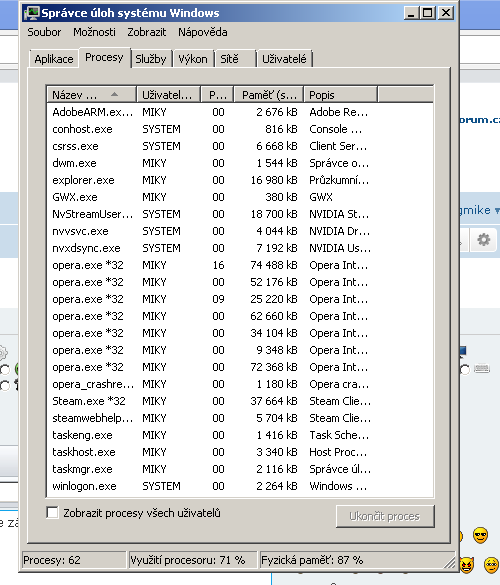Switch to the Služby tab
The image size is (500, 585).
[151, 59]
